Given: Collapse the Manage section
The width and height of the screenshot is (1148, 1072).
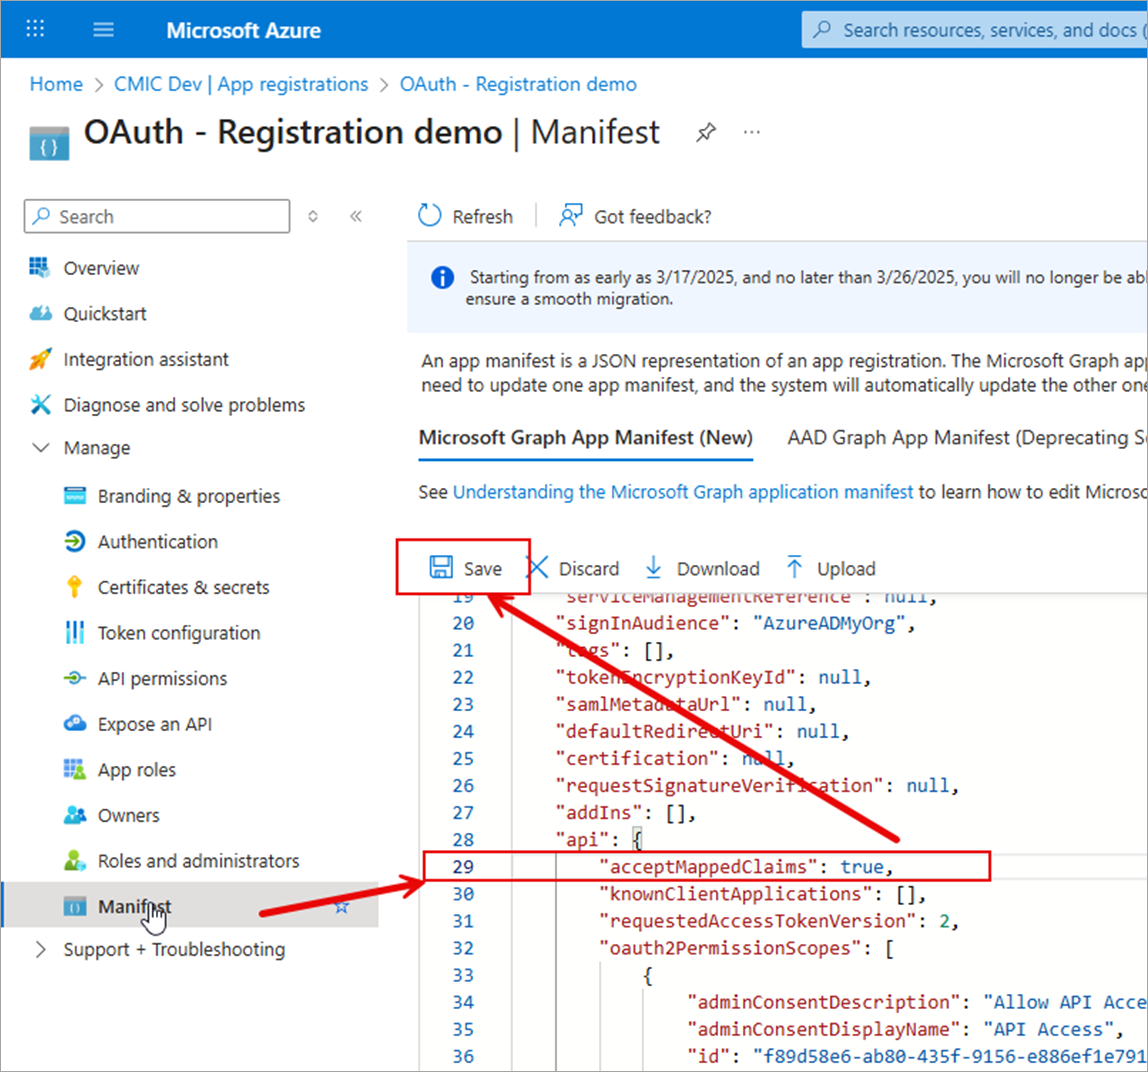Looking at the screenshot, I should [x=41, y=448].
